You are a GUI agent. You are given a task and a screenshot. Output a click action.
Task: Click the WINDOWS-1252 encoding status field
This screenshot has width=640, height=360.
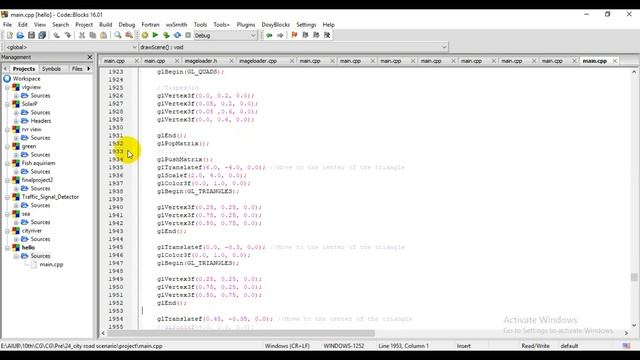[344, 346]
